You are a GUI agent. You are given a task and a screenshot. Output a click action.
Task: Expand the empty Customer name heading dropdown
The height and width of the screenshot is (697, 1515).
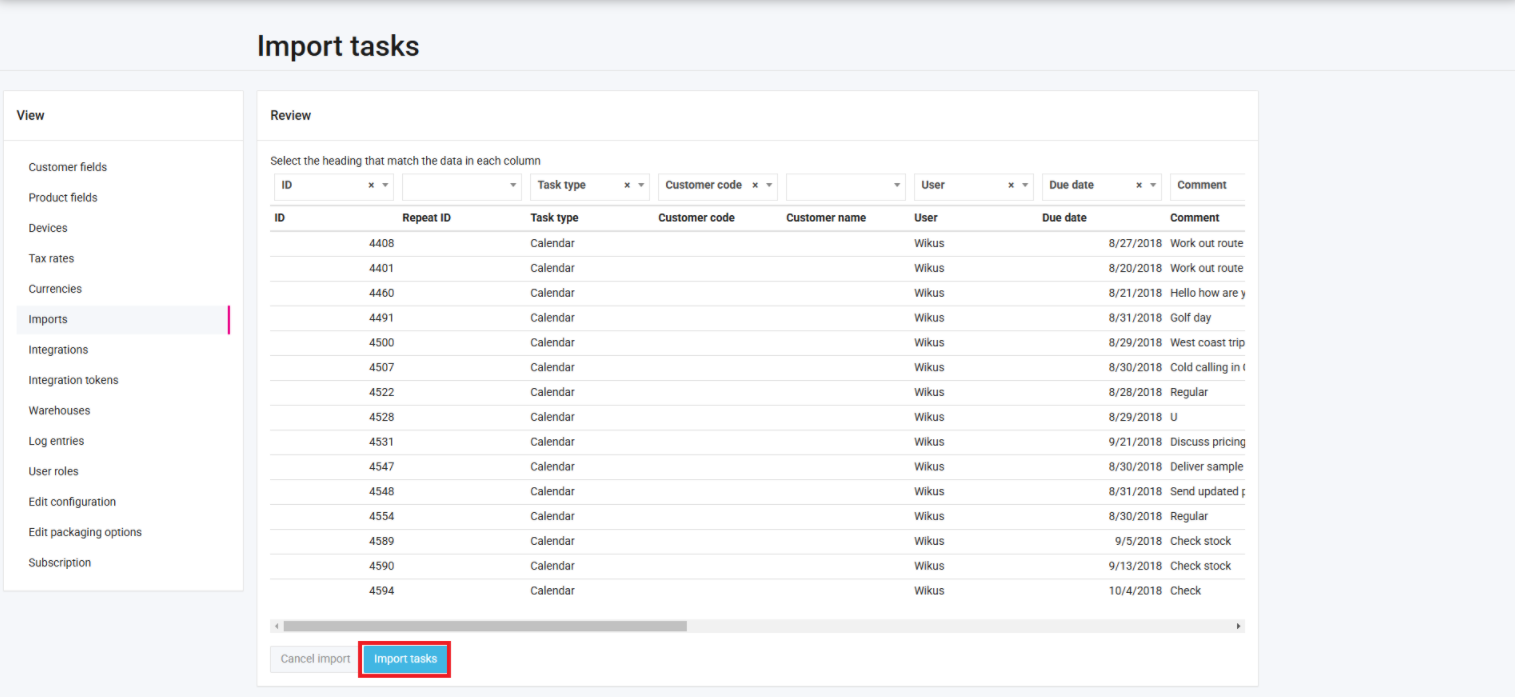pos(897,186)
